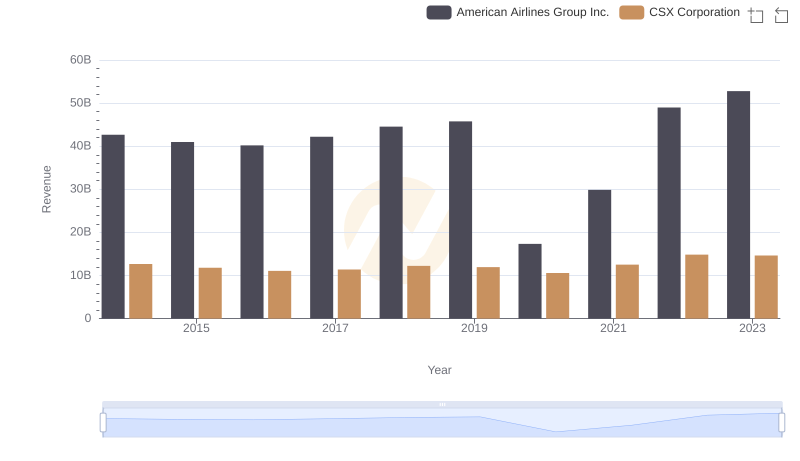This screenshot has height=461, width=800.
Task: Click the American Airlines bar for 2017
Action: [x=321, y=227]
